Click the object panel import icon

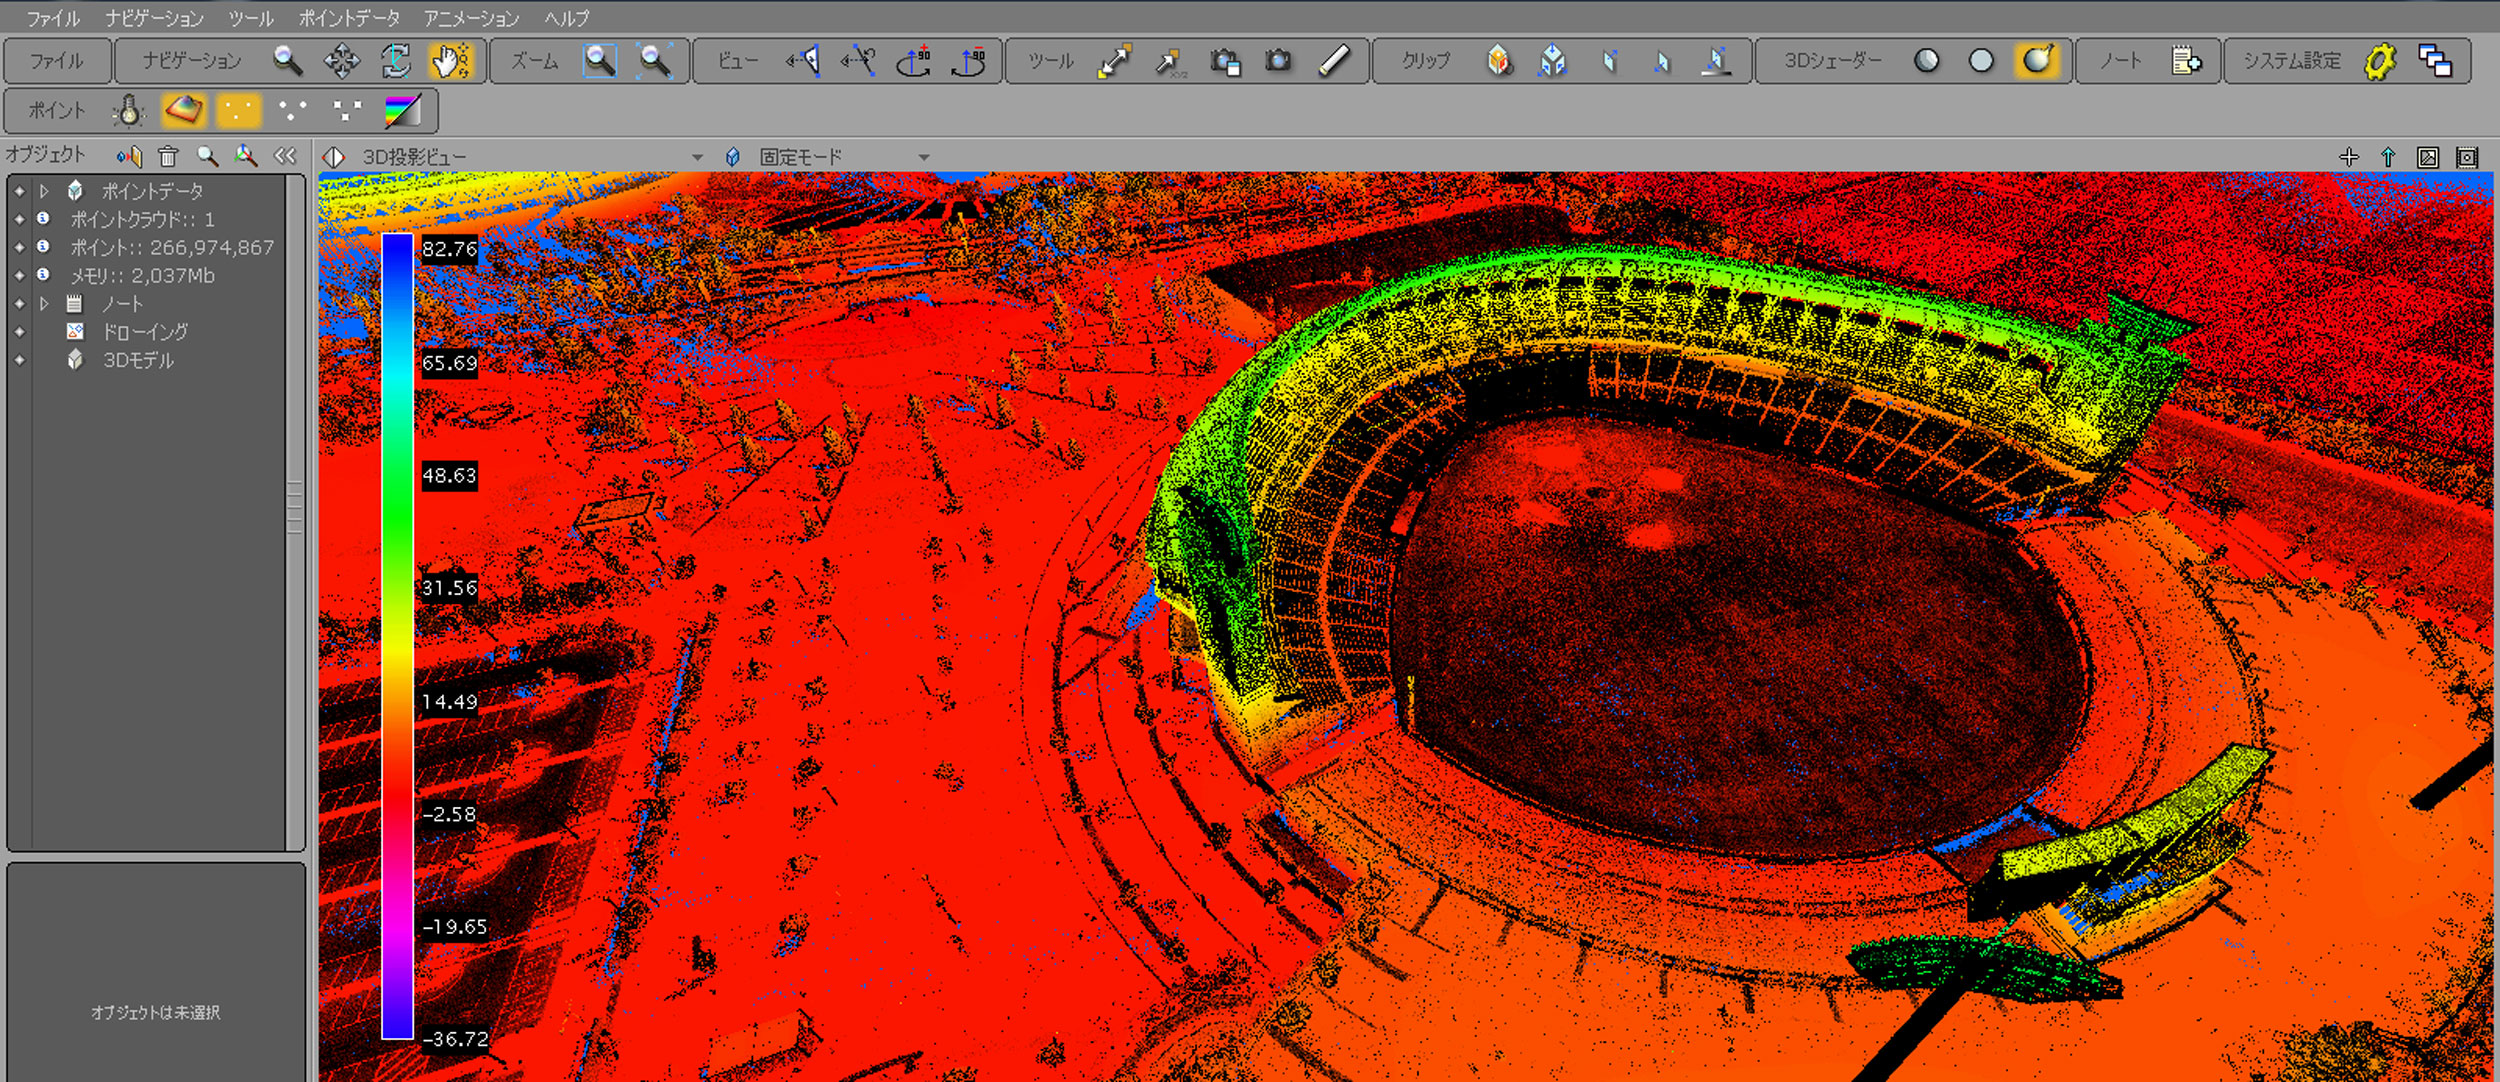[x=129, y=156]
